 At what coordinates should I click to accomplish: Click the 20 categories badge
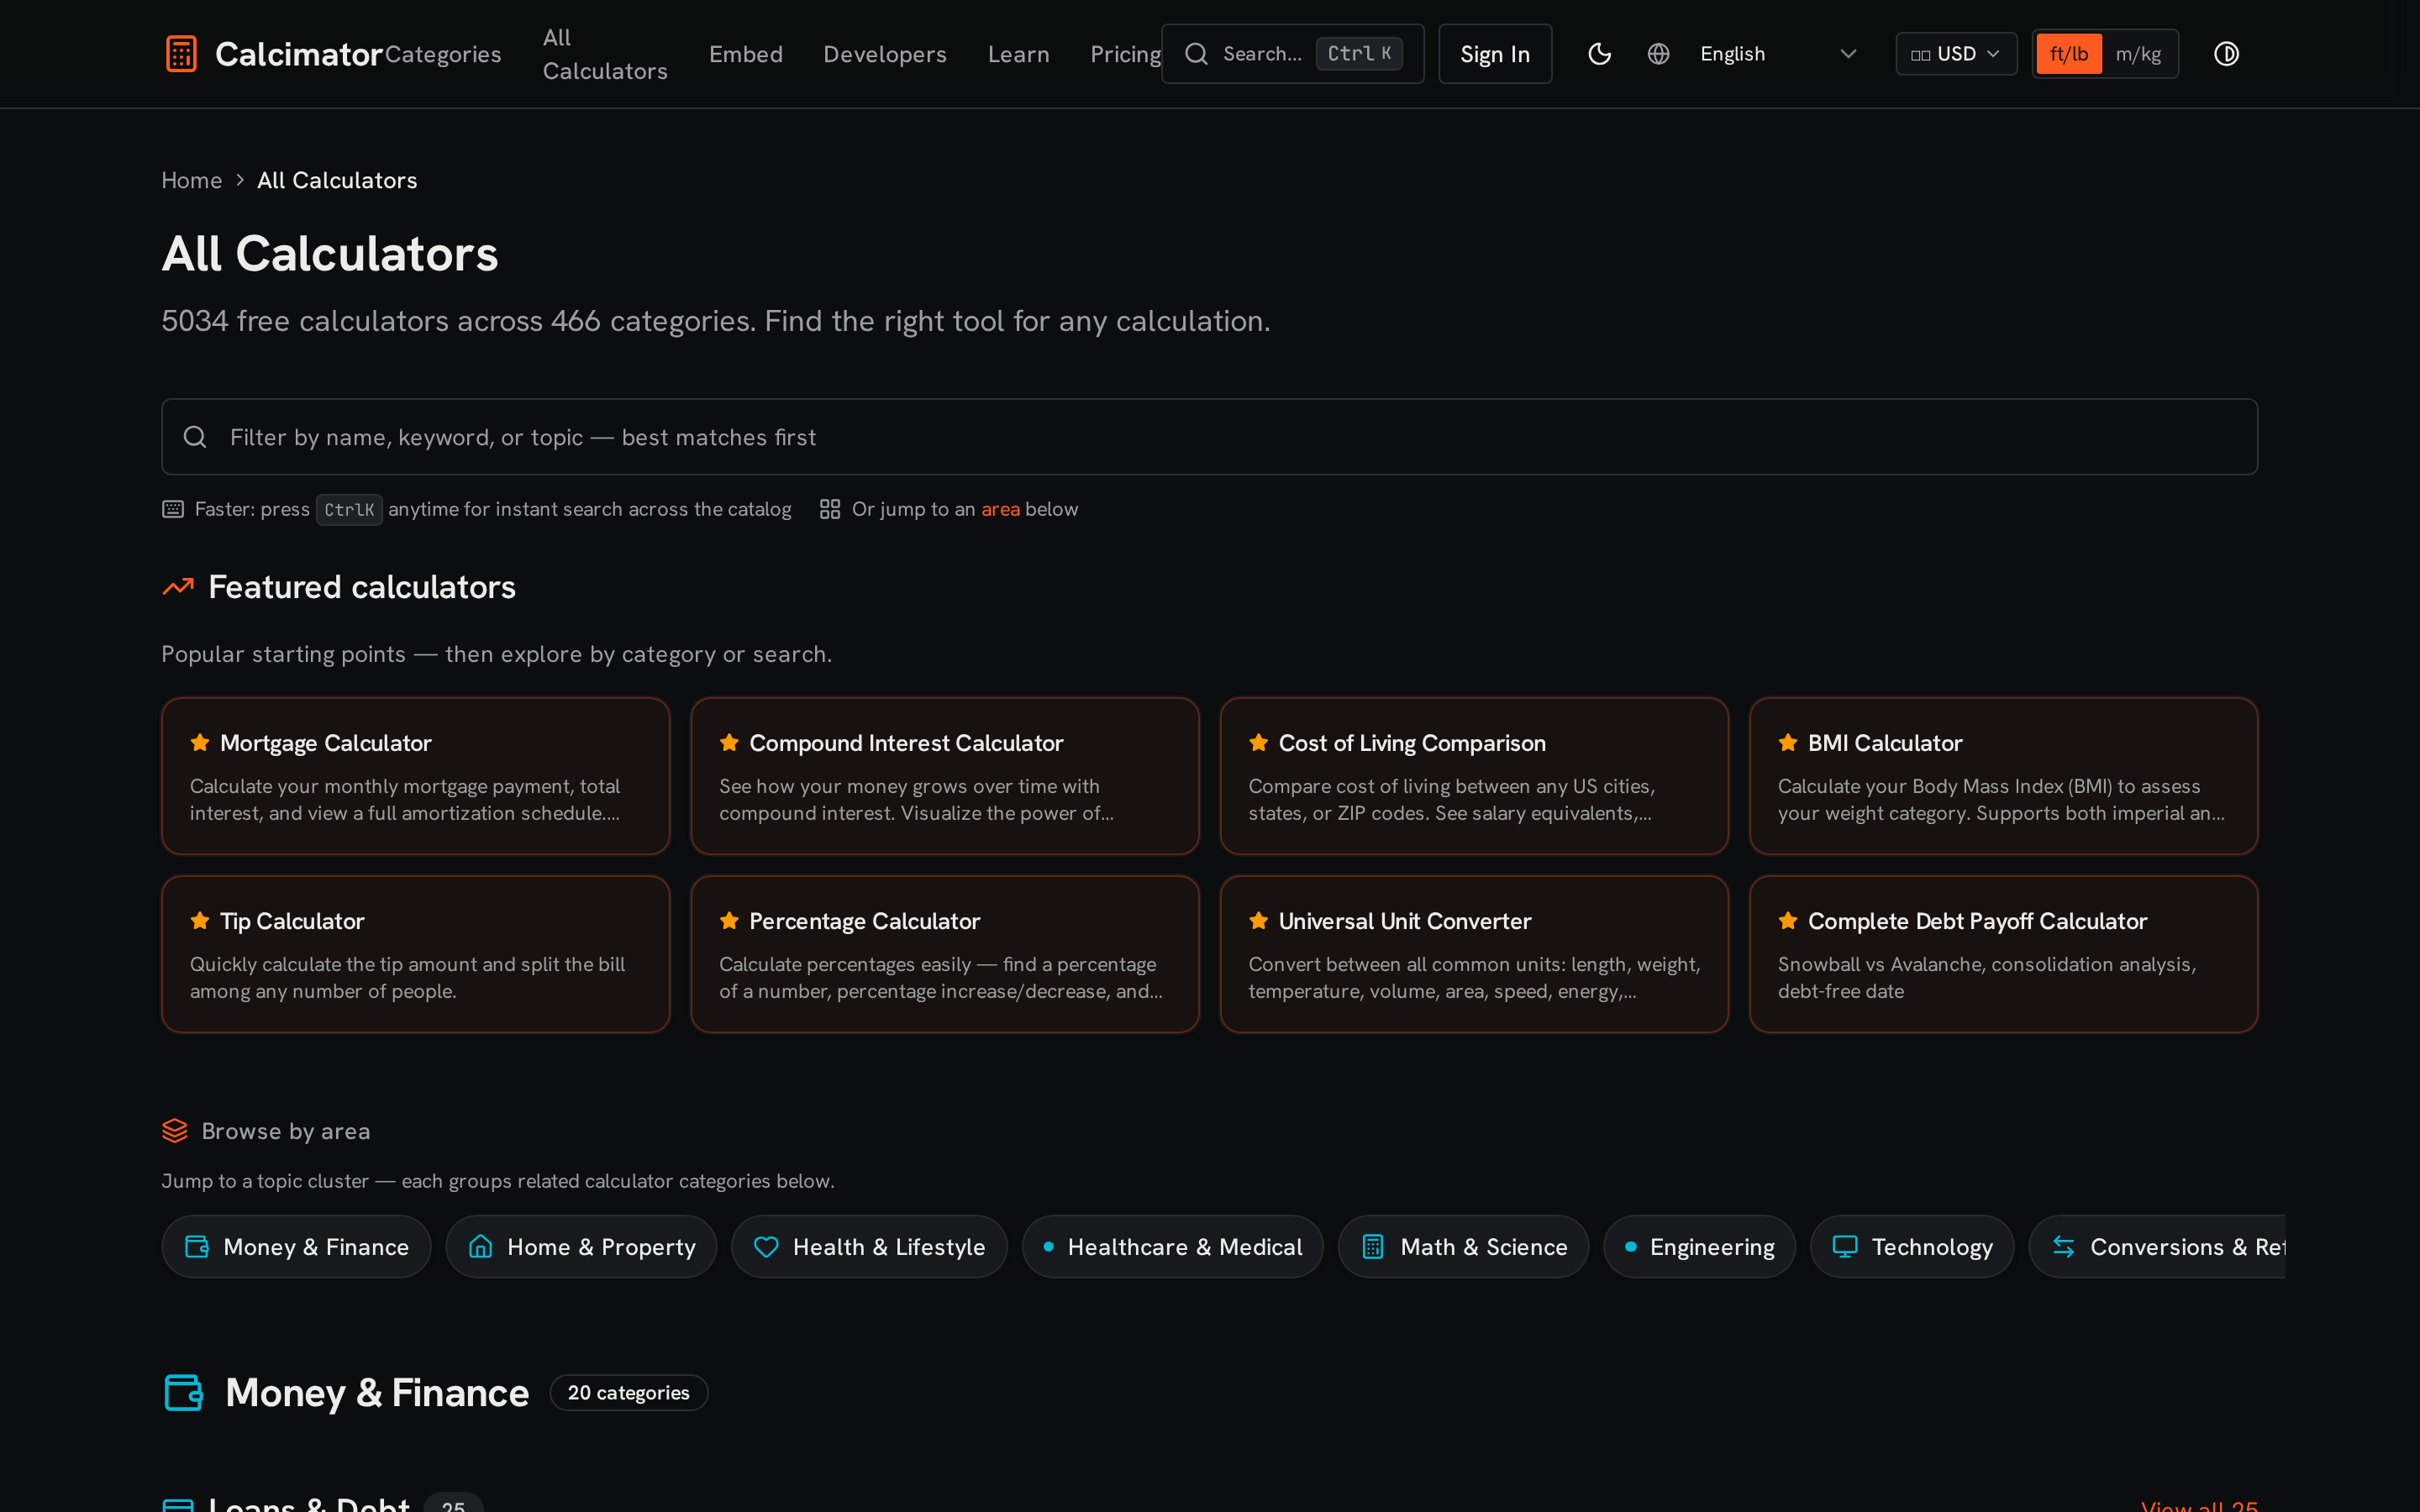(x=629, y=1392)
